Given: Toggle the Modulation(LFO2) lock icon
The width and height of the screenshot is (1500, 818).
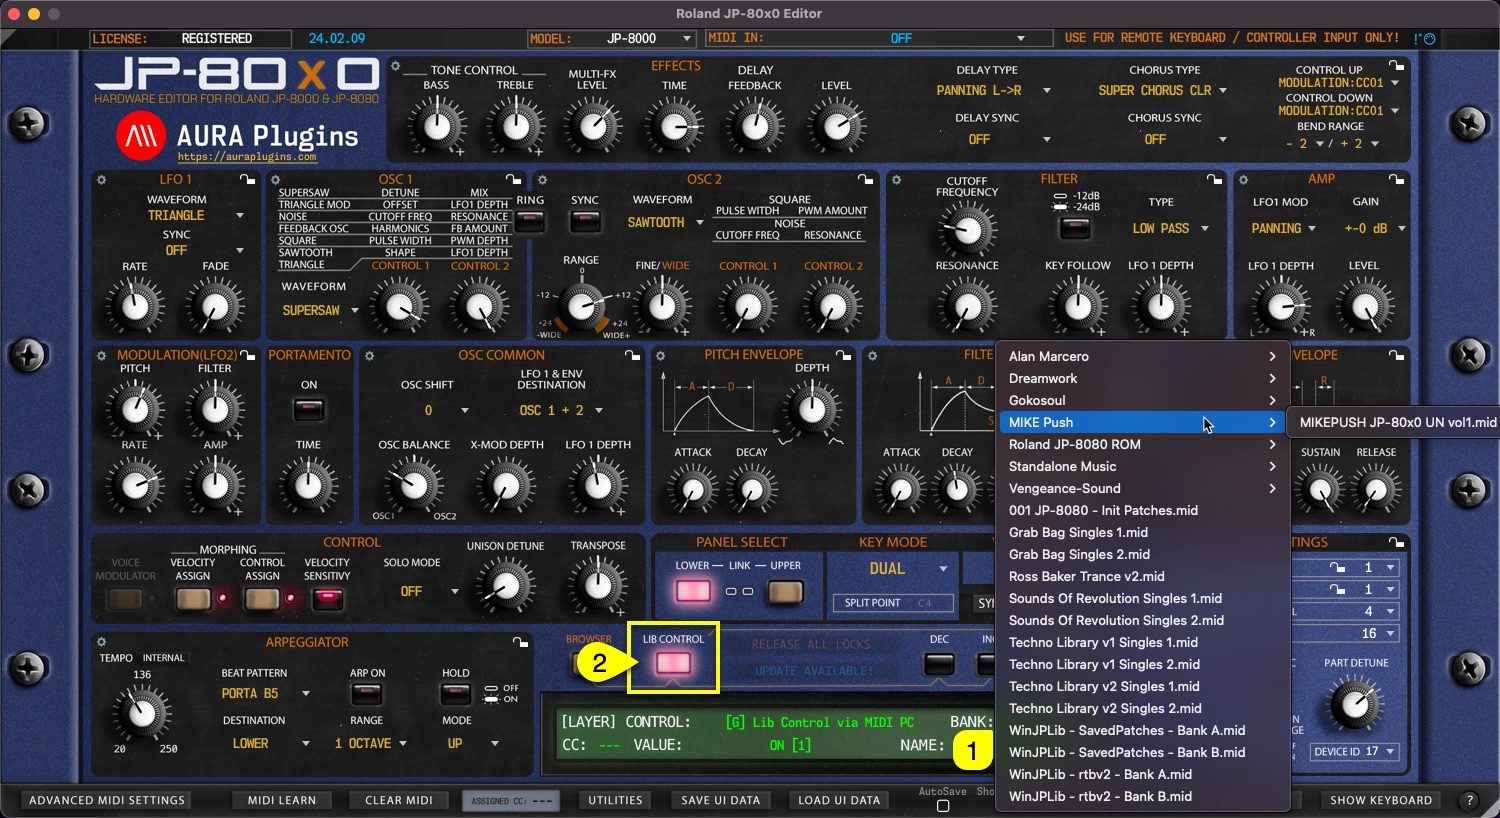Looking at the screenshot, I should point(247,355).
